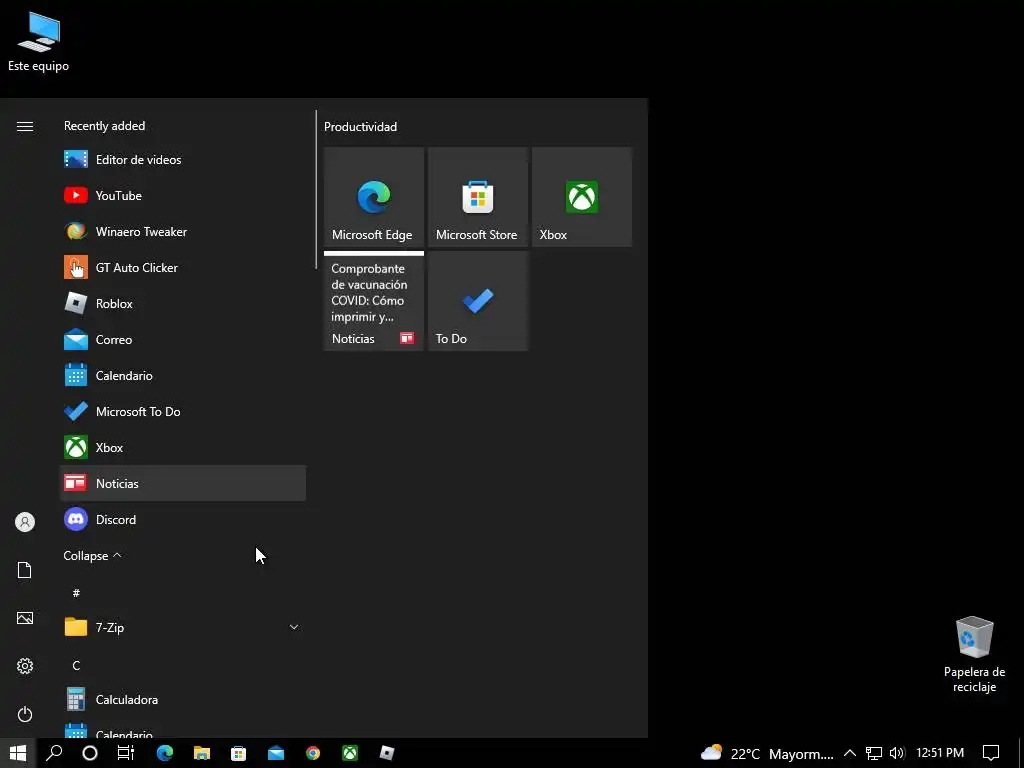The width and height of the screenshot is (1024, 768).
Task: Open the taskbar Search magnifier
Action: pyautogui.click(x=54, y=753)
